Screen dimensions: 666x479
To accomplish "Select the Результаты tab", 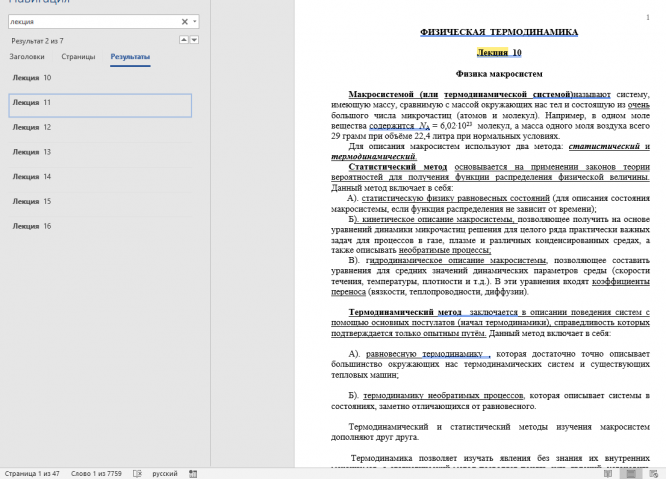I will [x=130, y=56].
